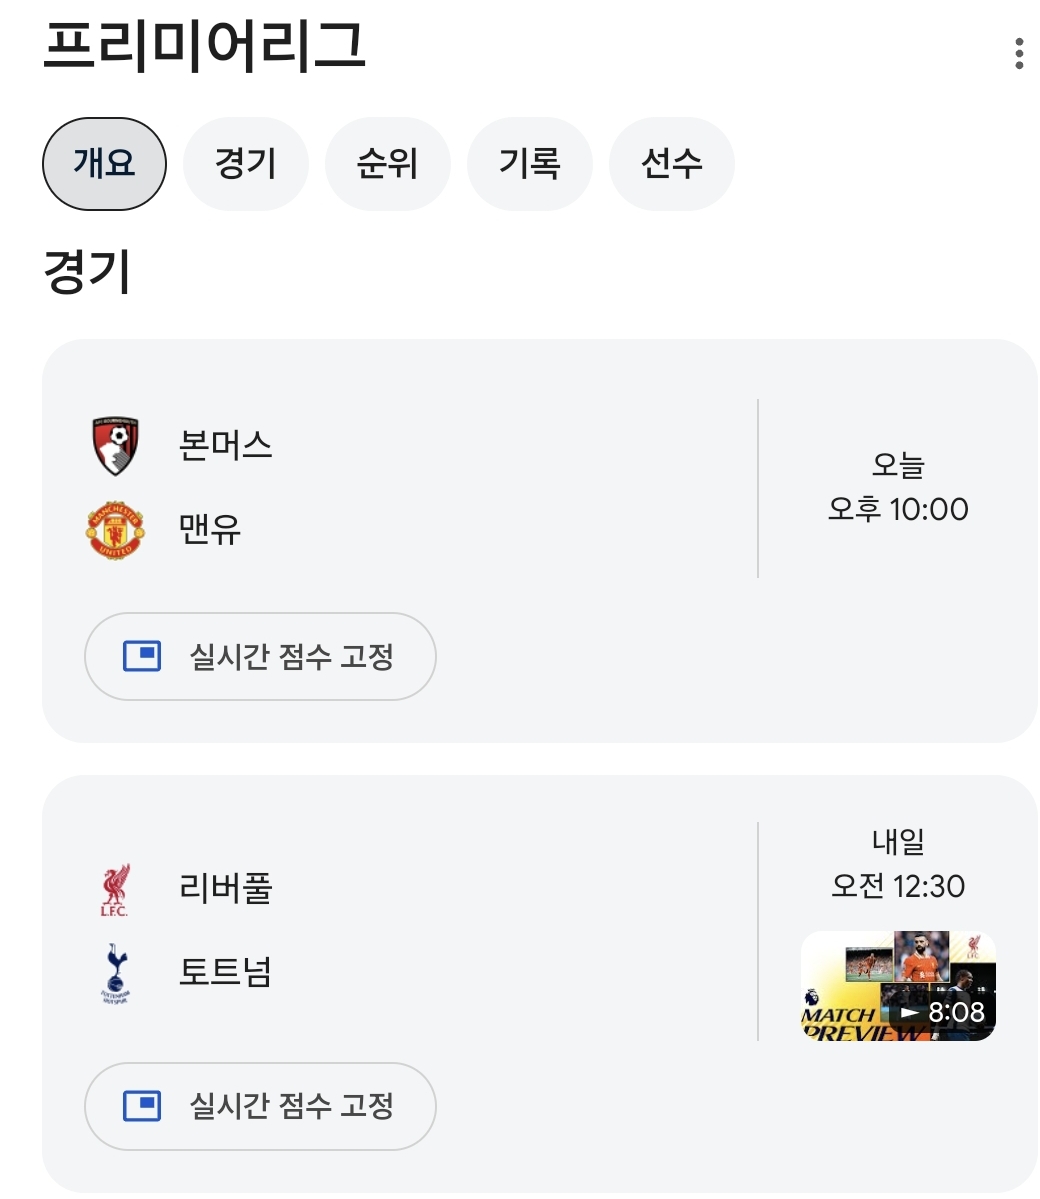This screenshot has height=1199, width=1040.
Task: Open the 순위 standings tab
Action: (x=388, y=164)
